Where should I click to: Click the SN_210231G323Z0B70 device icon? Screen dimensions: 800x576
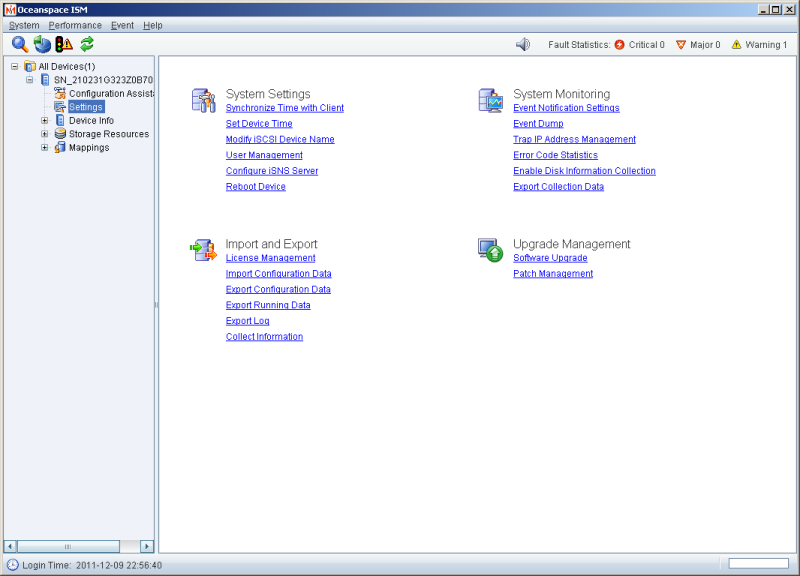point(45,80)
